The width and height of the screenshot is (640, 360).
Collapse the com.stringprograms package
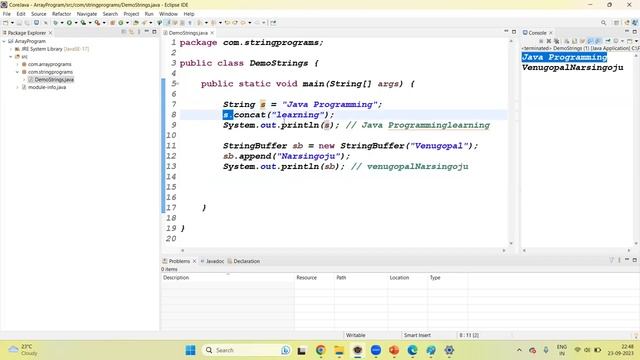point(18,72)
